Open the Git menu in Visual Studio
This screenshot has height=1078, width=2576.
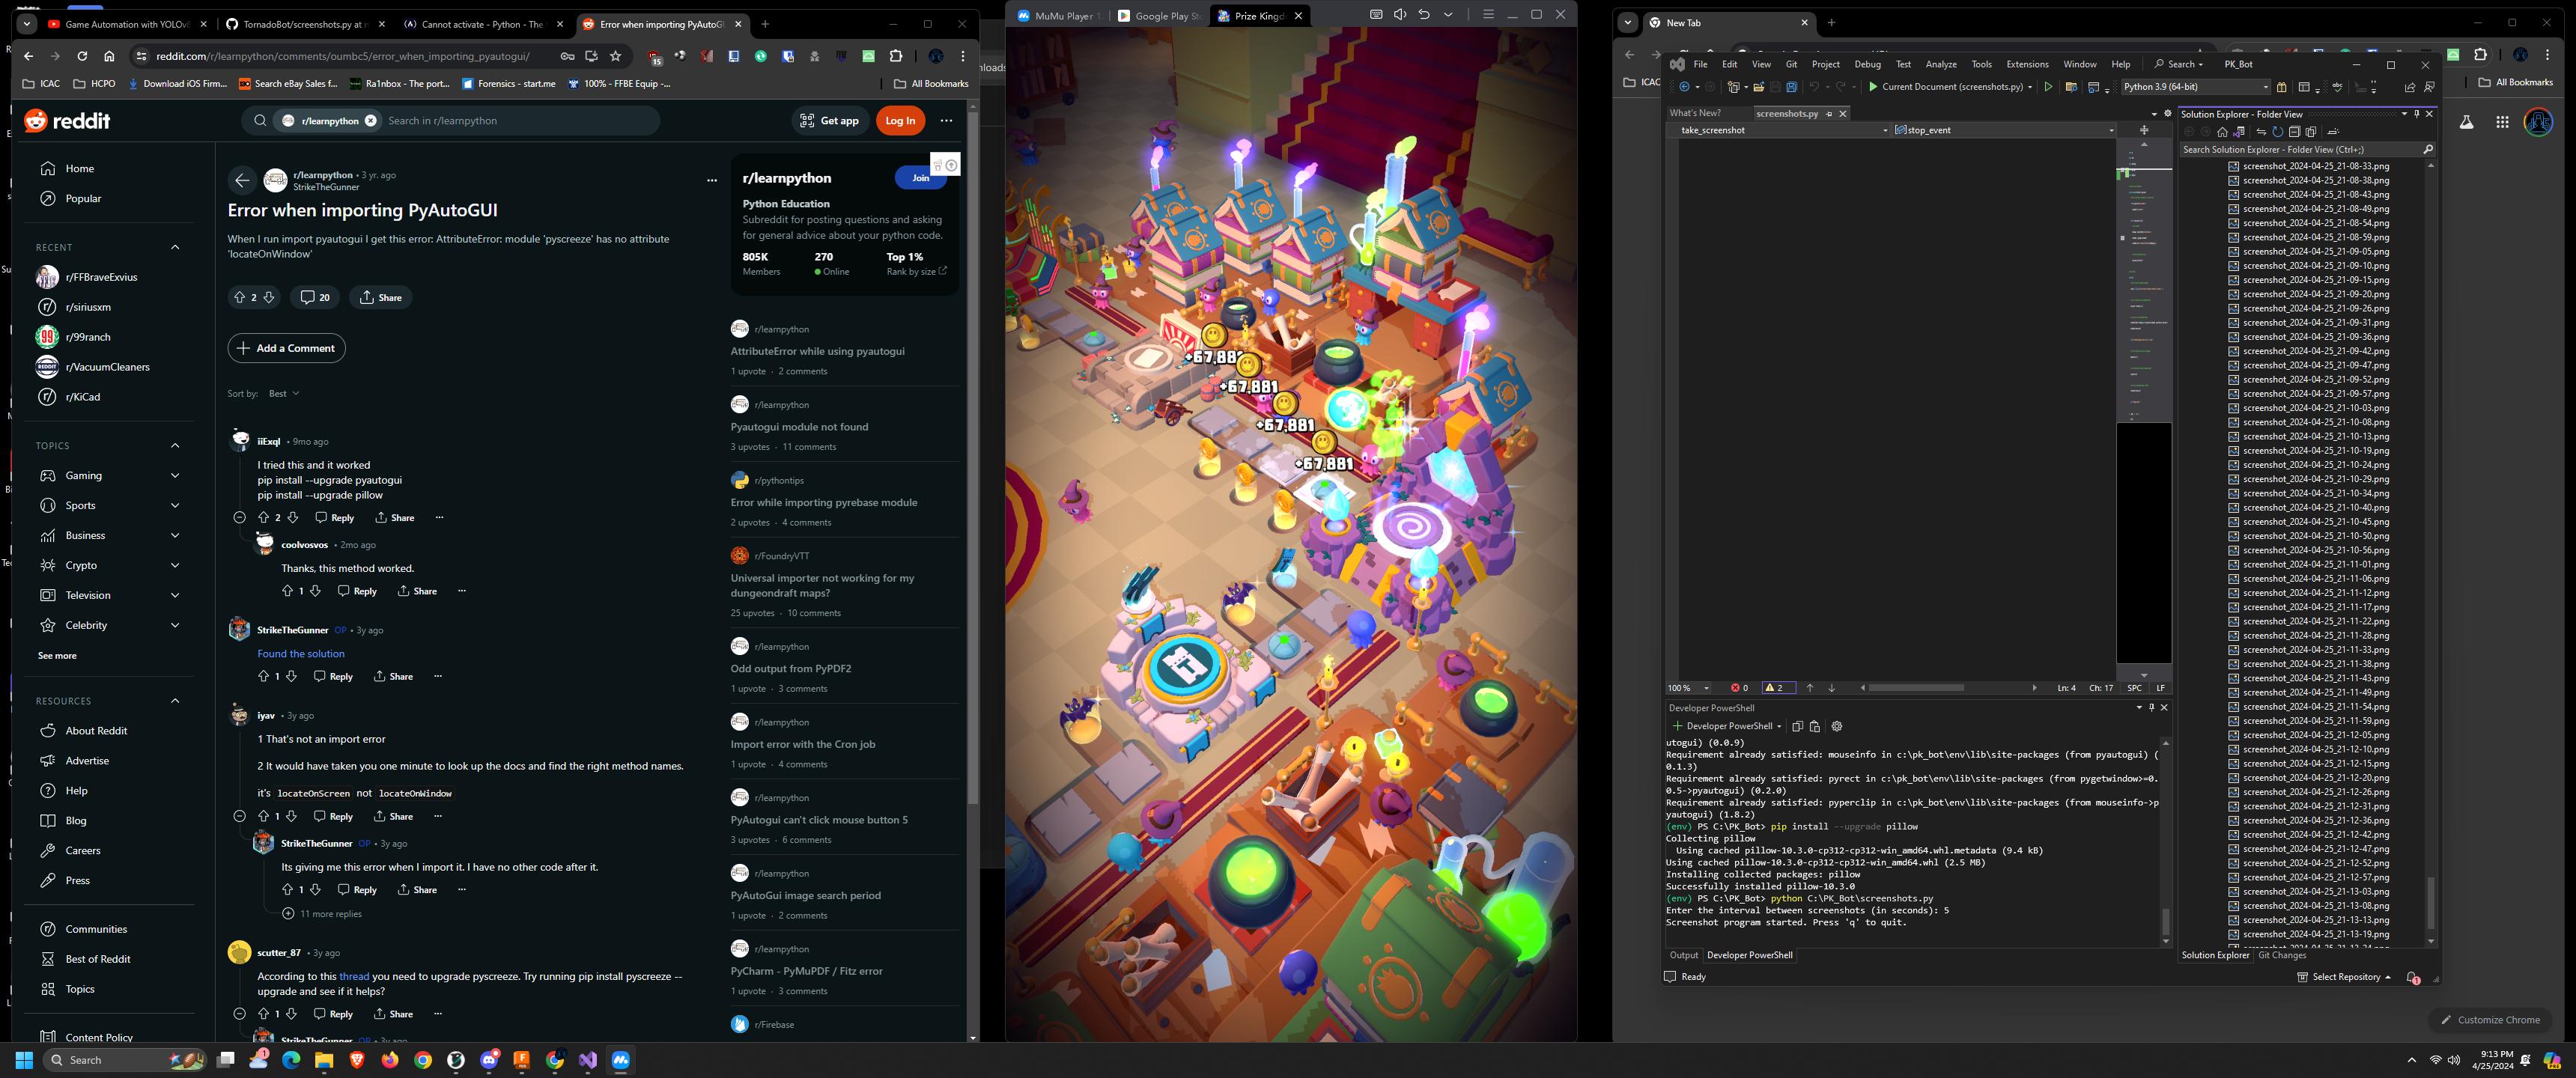click(x=1791, y=64)
